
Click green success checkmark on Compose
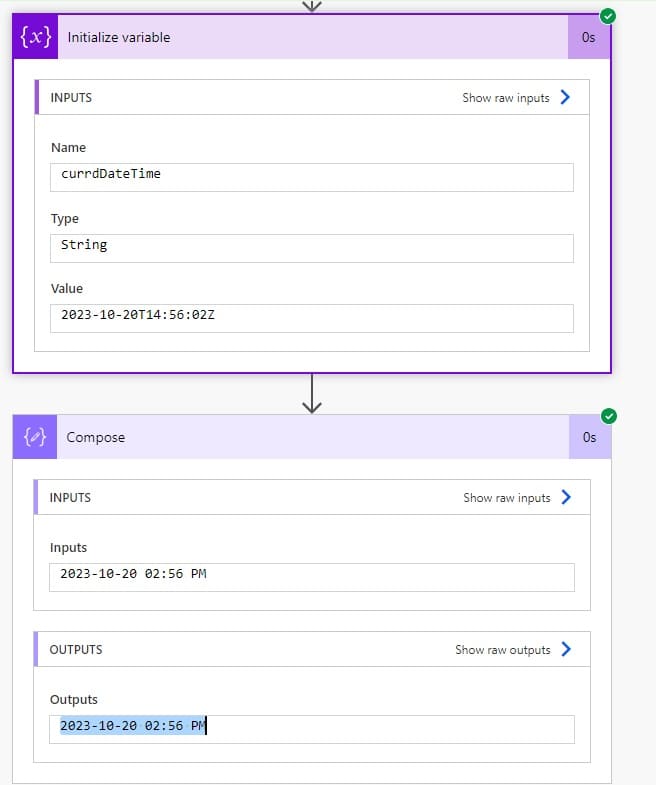(x=609, y=416)
